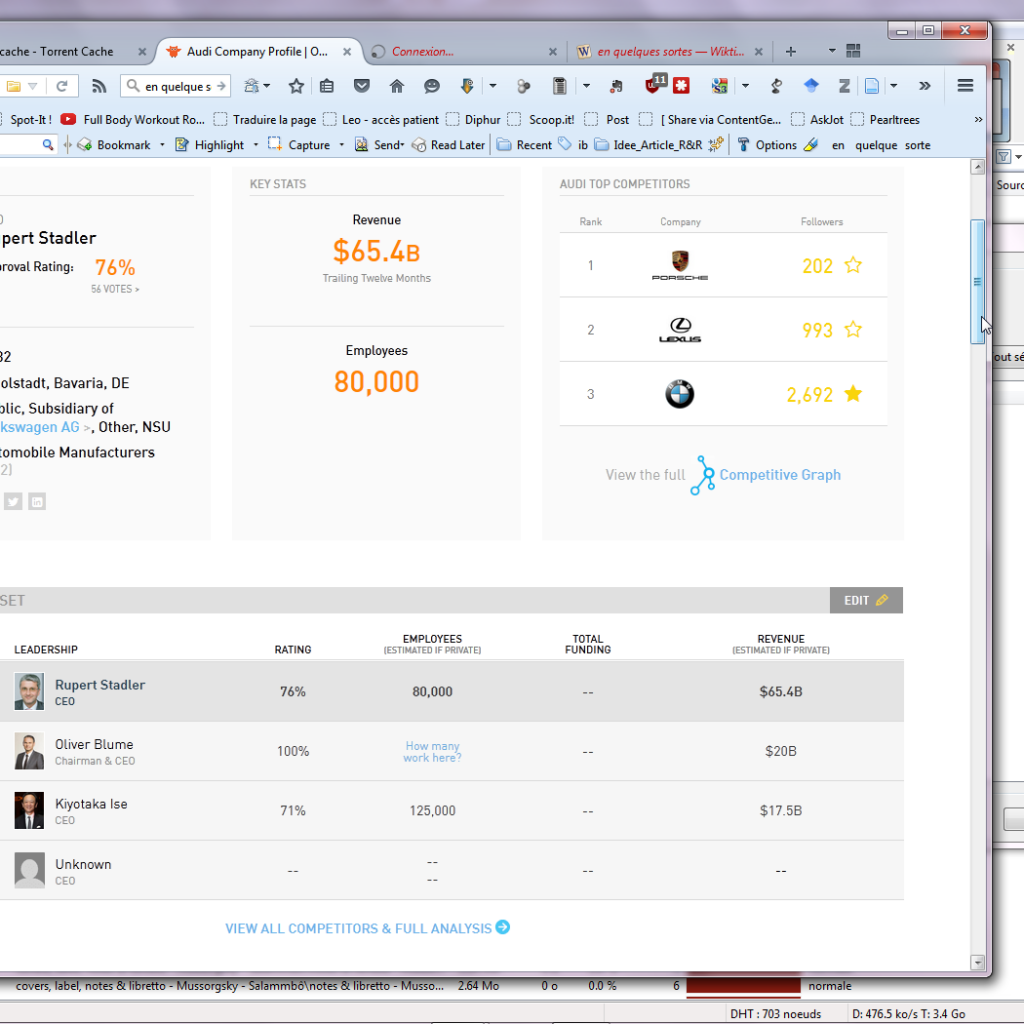Open the history dropdown beside the folder icon
Screen dimensions: 1024x1024
33,86
